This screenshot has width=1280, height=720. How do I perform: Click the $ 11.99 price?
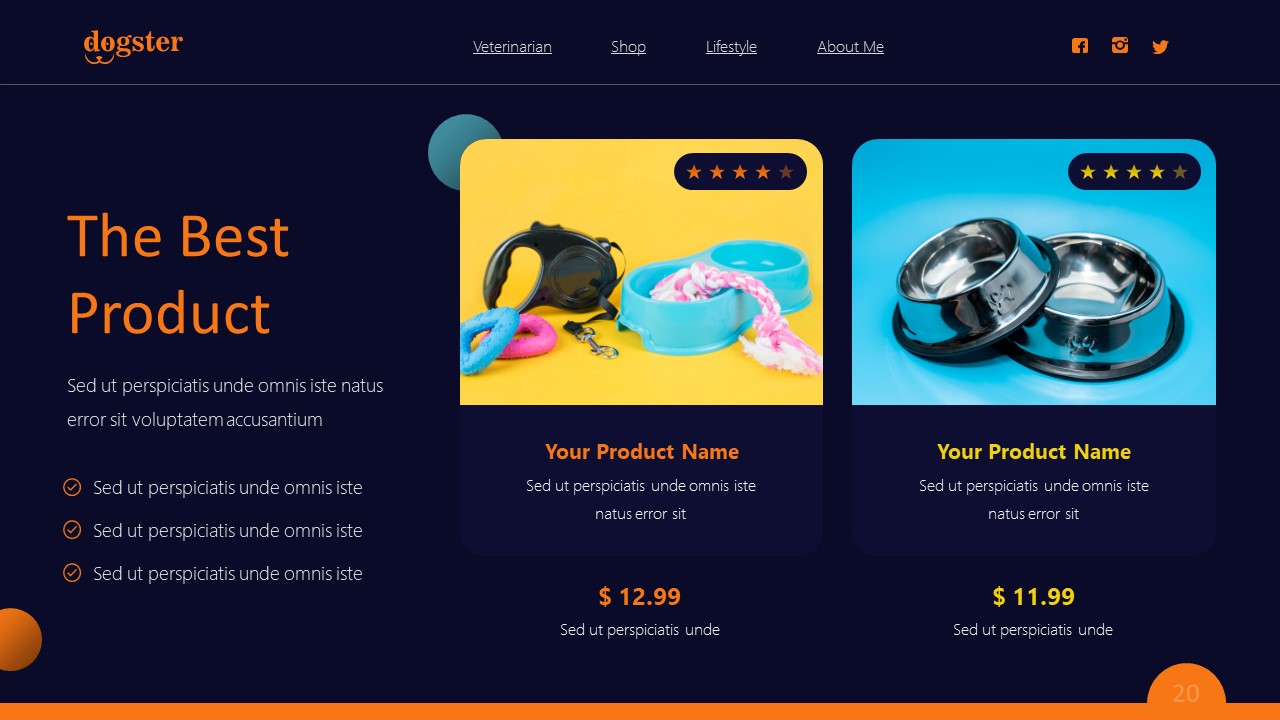pos(1034,597)
